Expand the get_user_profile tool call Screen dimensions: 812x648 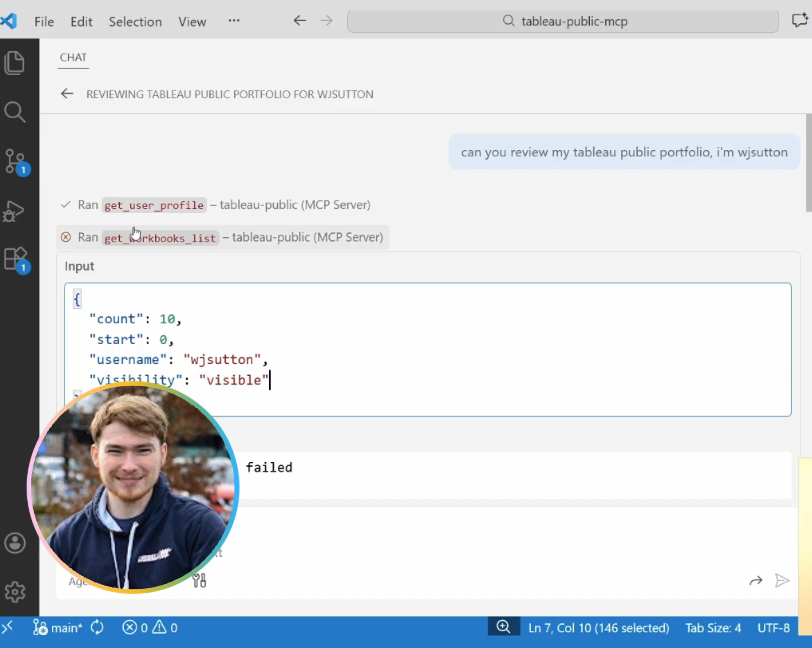click(x=215, y=205)
